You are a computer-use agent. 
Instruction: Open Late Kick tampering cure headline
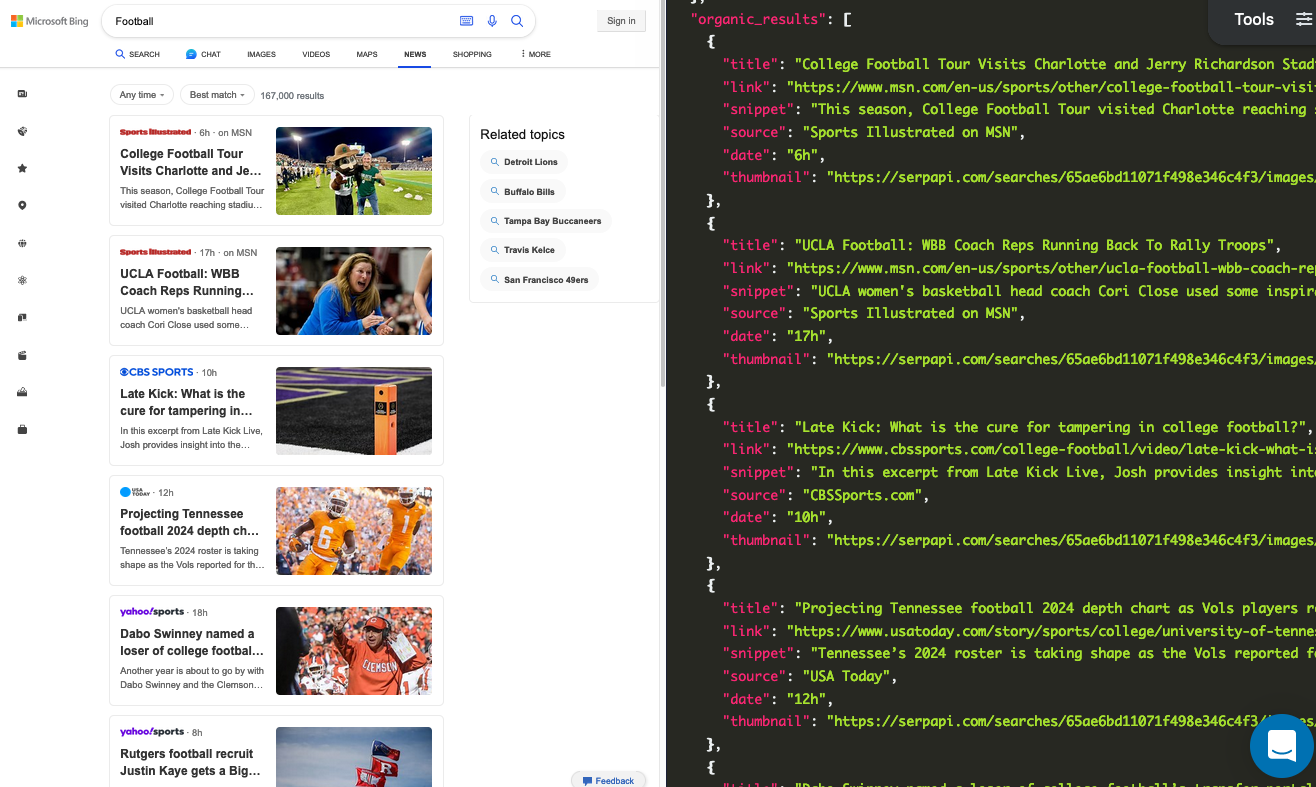(187, 402)
